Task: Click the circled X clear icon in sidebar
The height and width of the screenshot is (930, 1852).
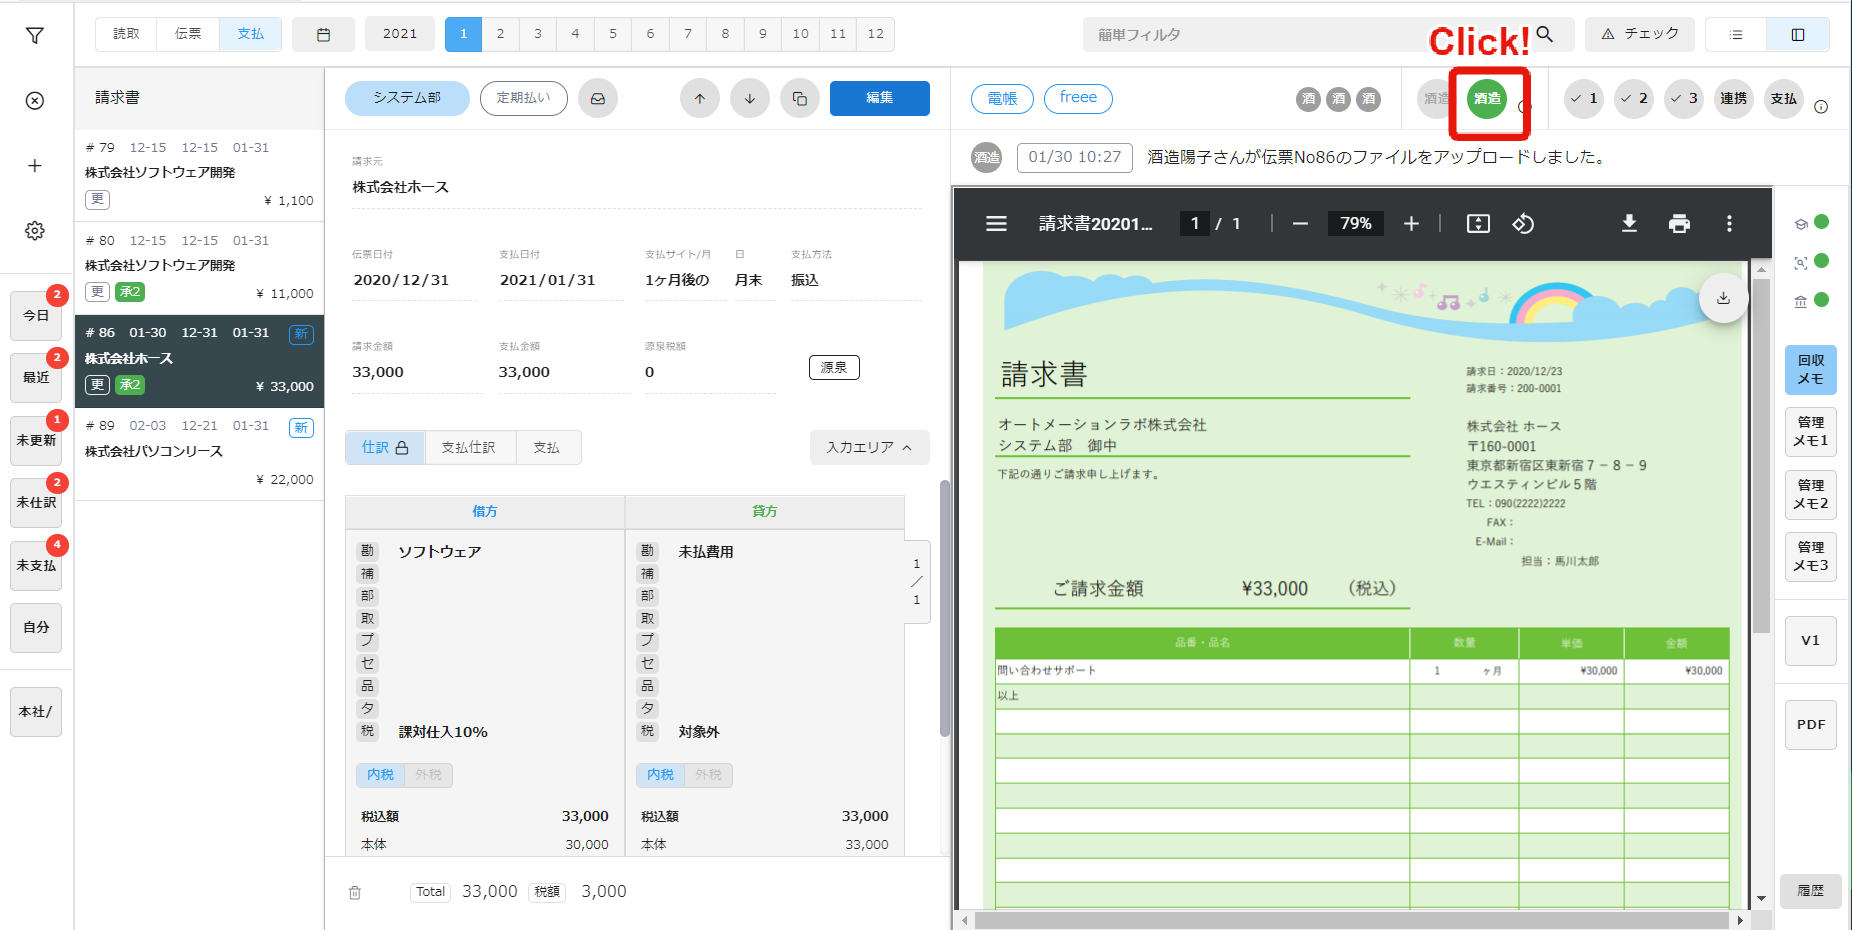Action: click(35, 101)
